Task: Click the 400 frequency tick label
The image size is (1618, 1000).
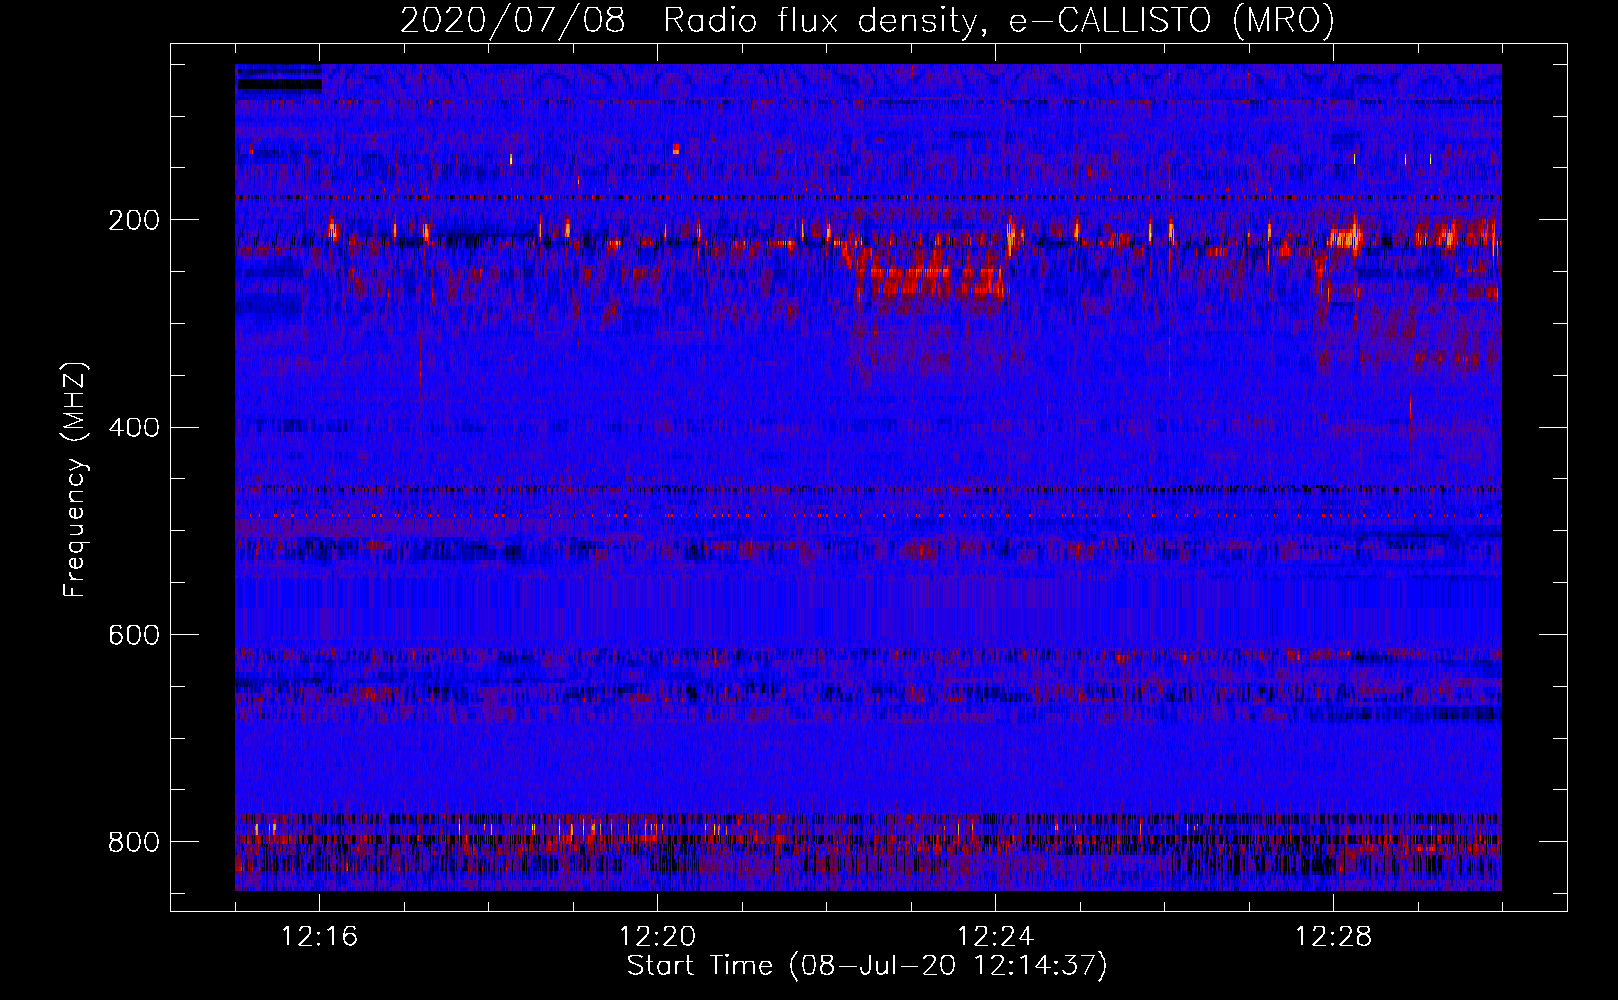Action: point(134,428)
